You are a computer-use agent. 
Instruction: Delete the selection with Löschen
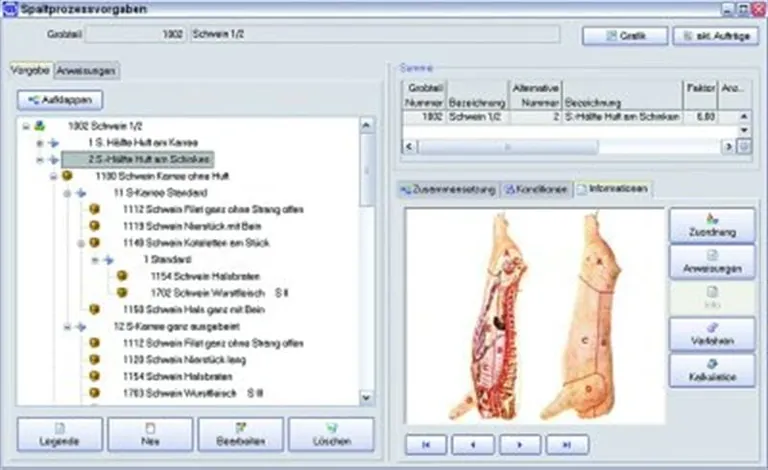331,434
